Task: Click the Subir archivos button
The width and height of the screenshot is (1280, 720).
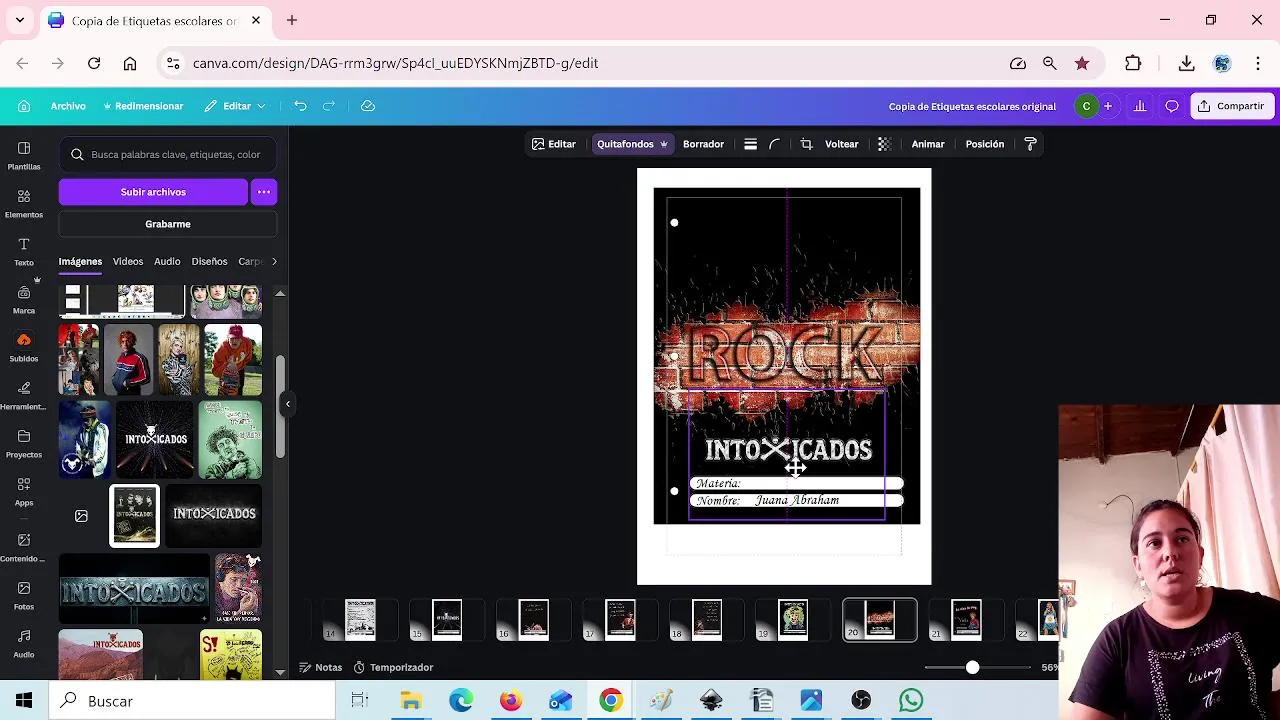Action: pyautogui.click(x=153, y=192)
